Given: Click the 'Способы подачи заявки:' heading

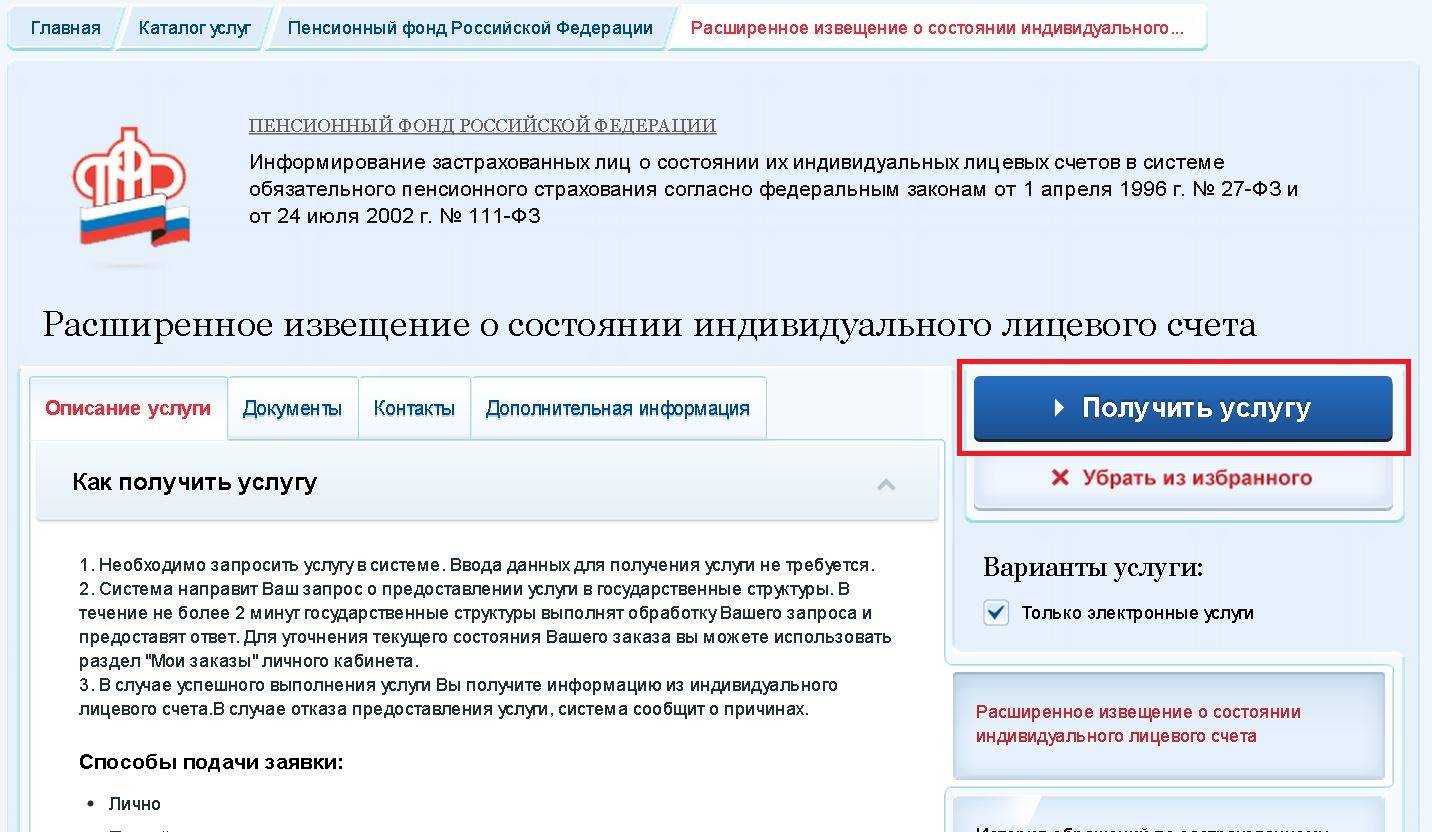Looking at the screenshot, I should coord(211,762).
